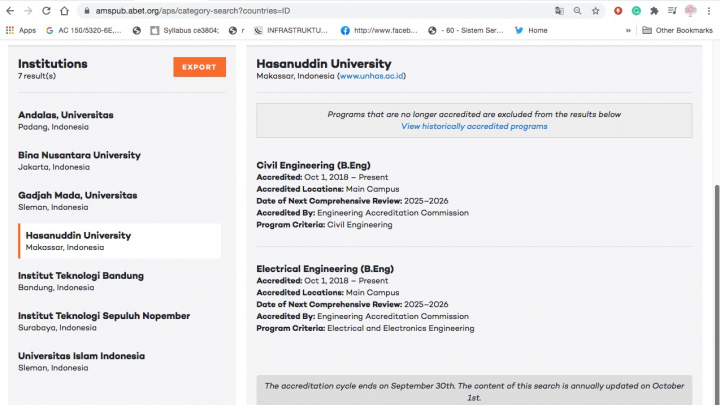Expand the hidden bookmarks overflow chevron
Screen dimensions: 720x405
pyautogui.click(x=628, y=30)
